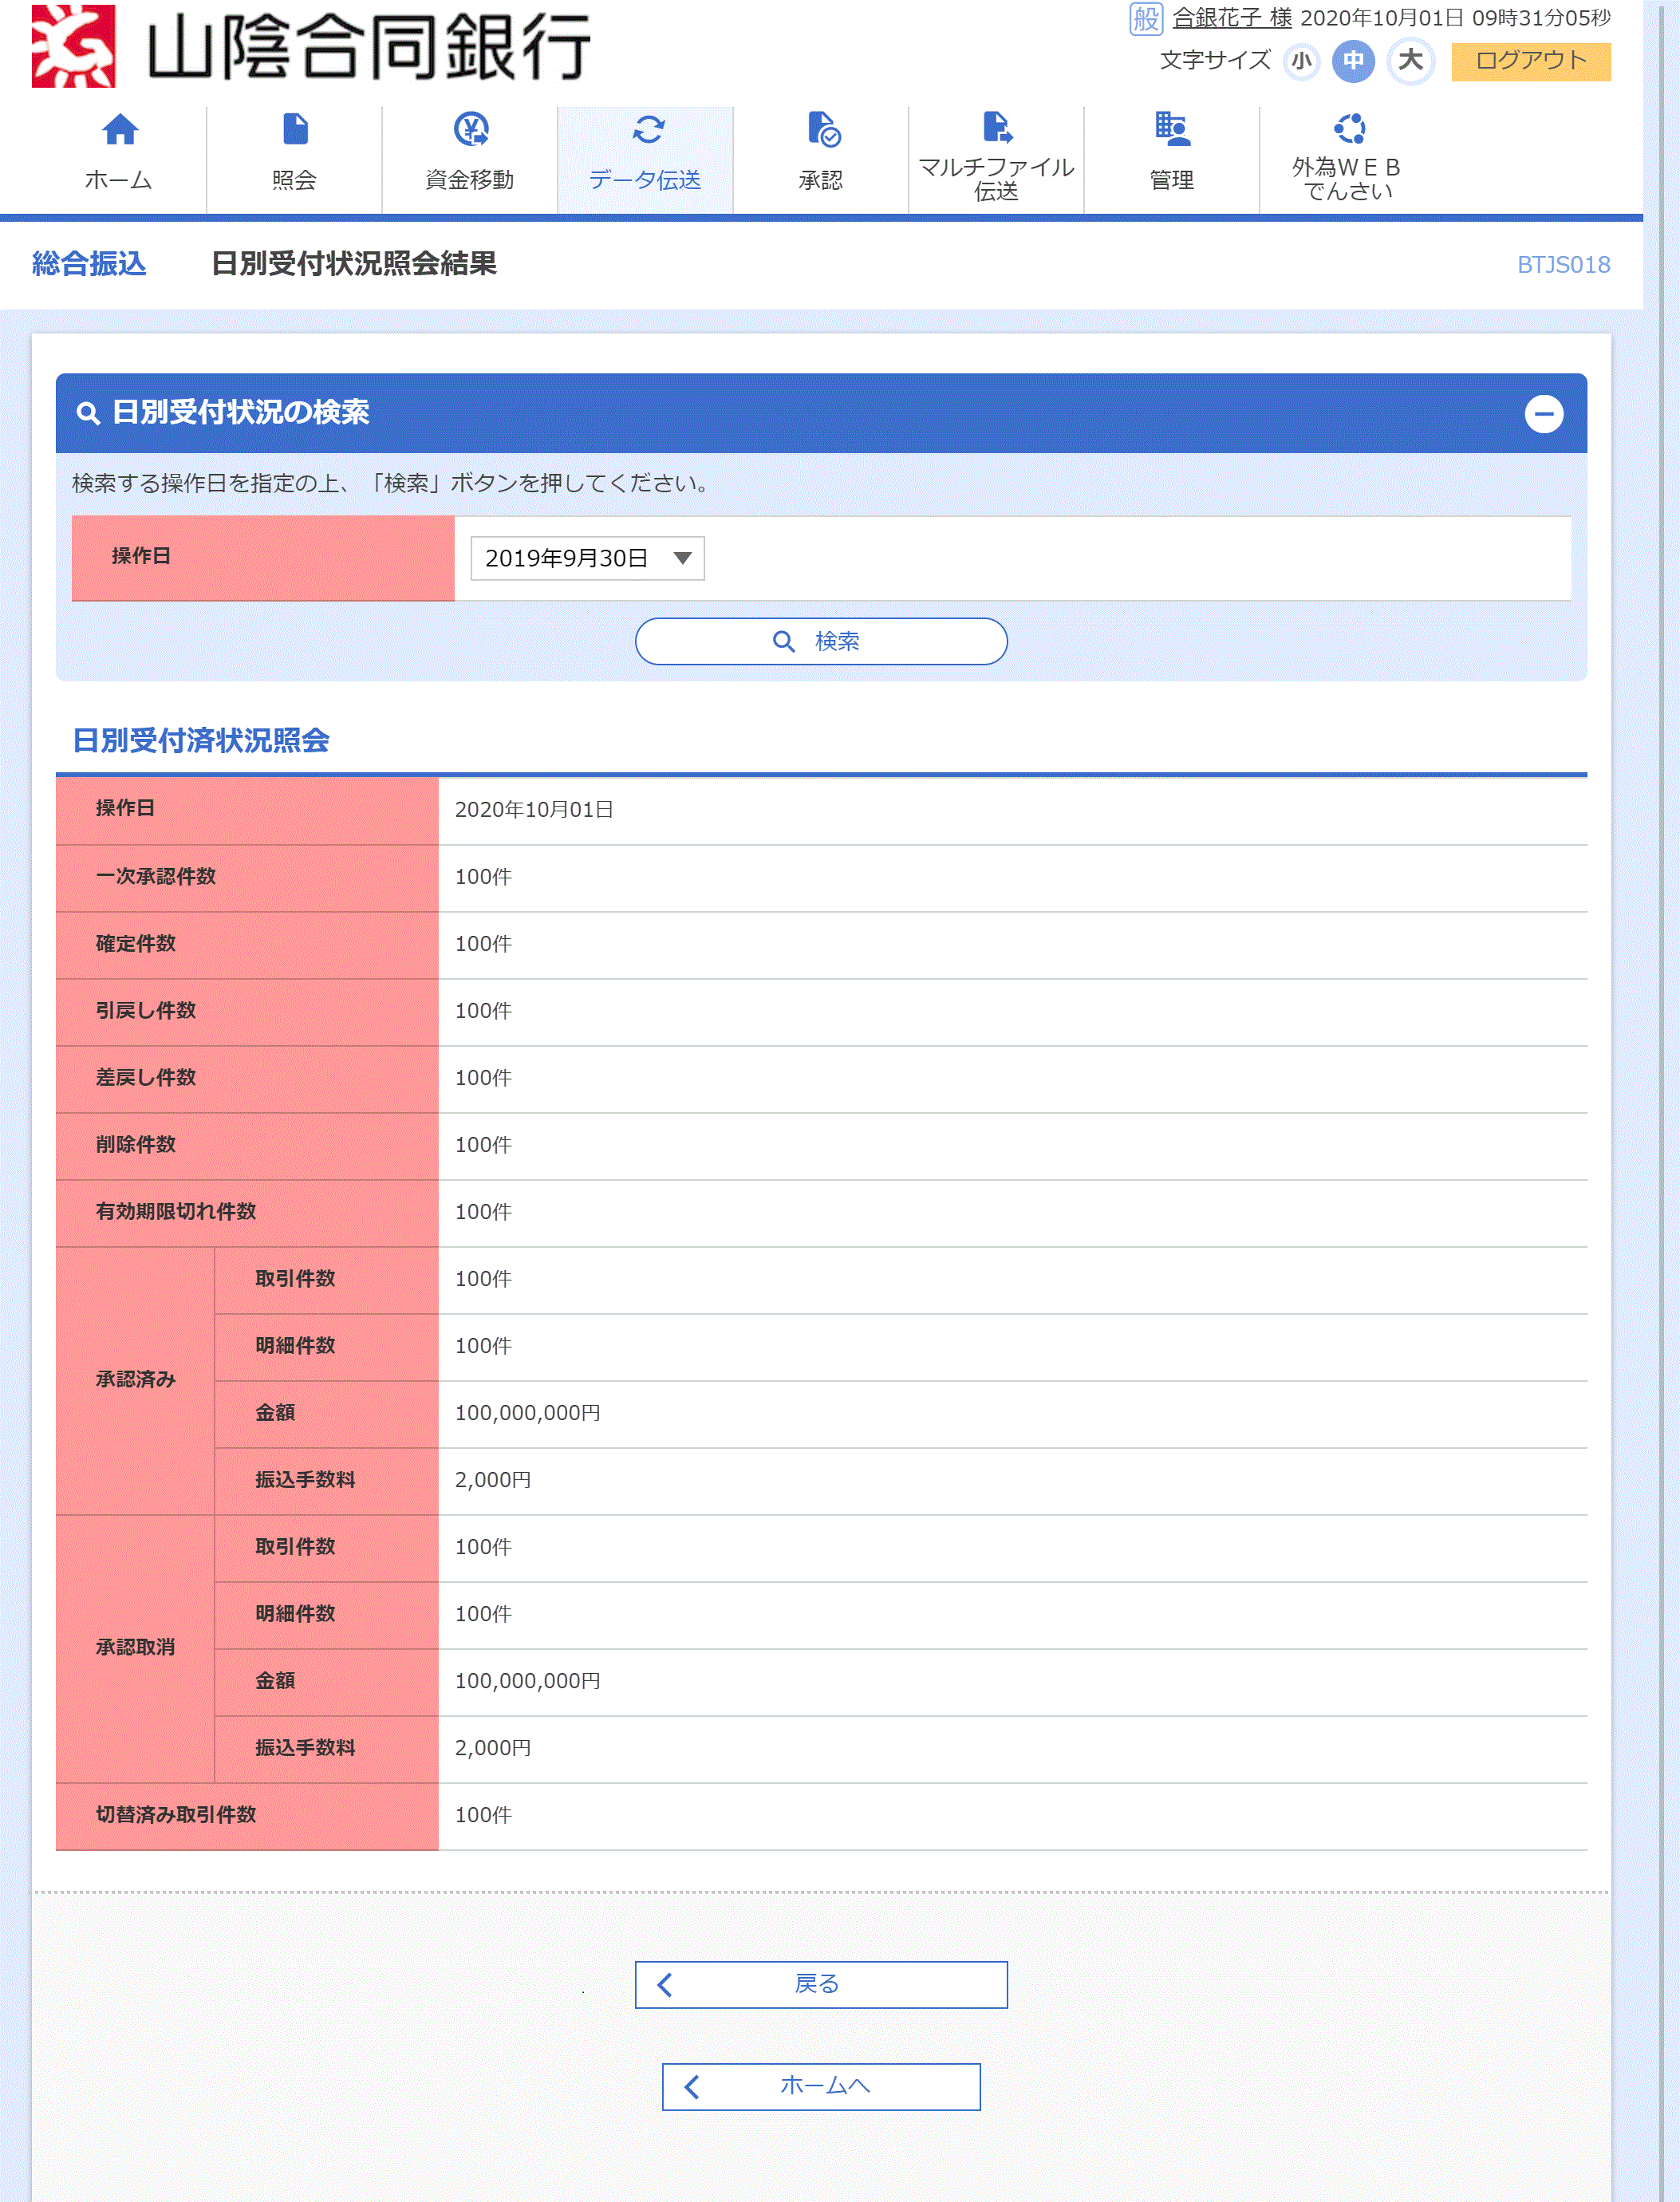
Task: Click the left chevron in 戻る button
Action: (x=665, y=1984)
